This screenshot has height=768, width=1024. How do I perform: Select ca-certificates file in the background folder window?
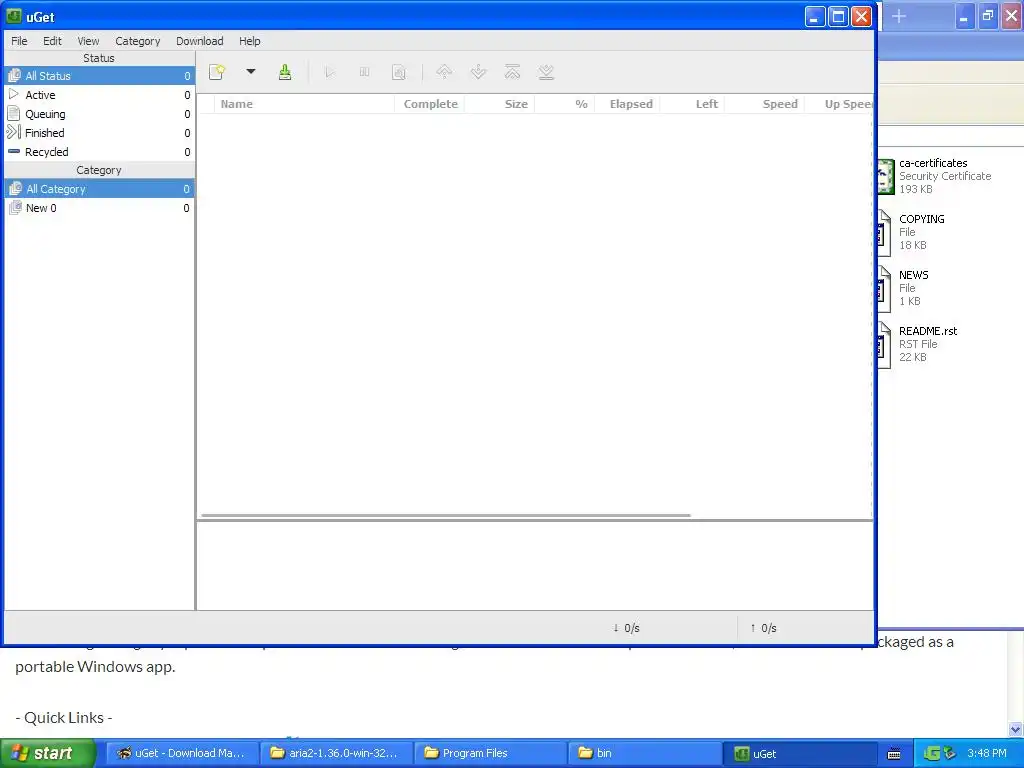934,176
